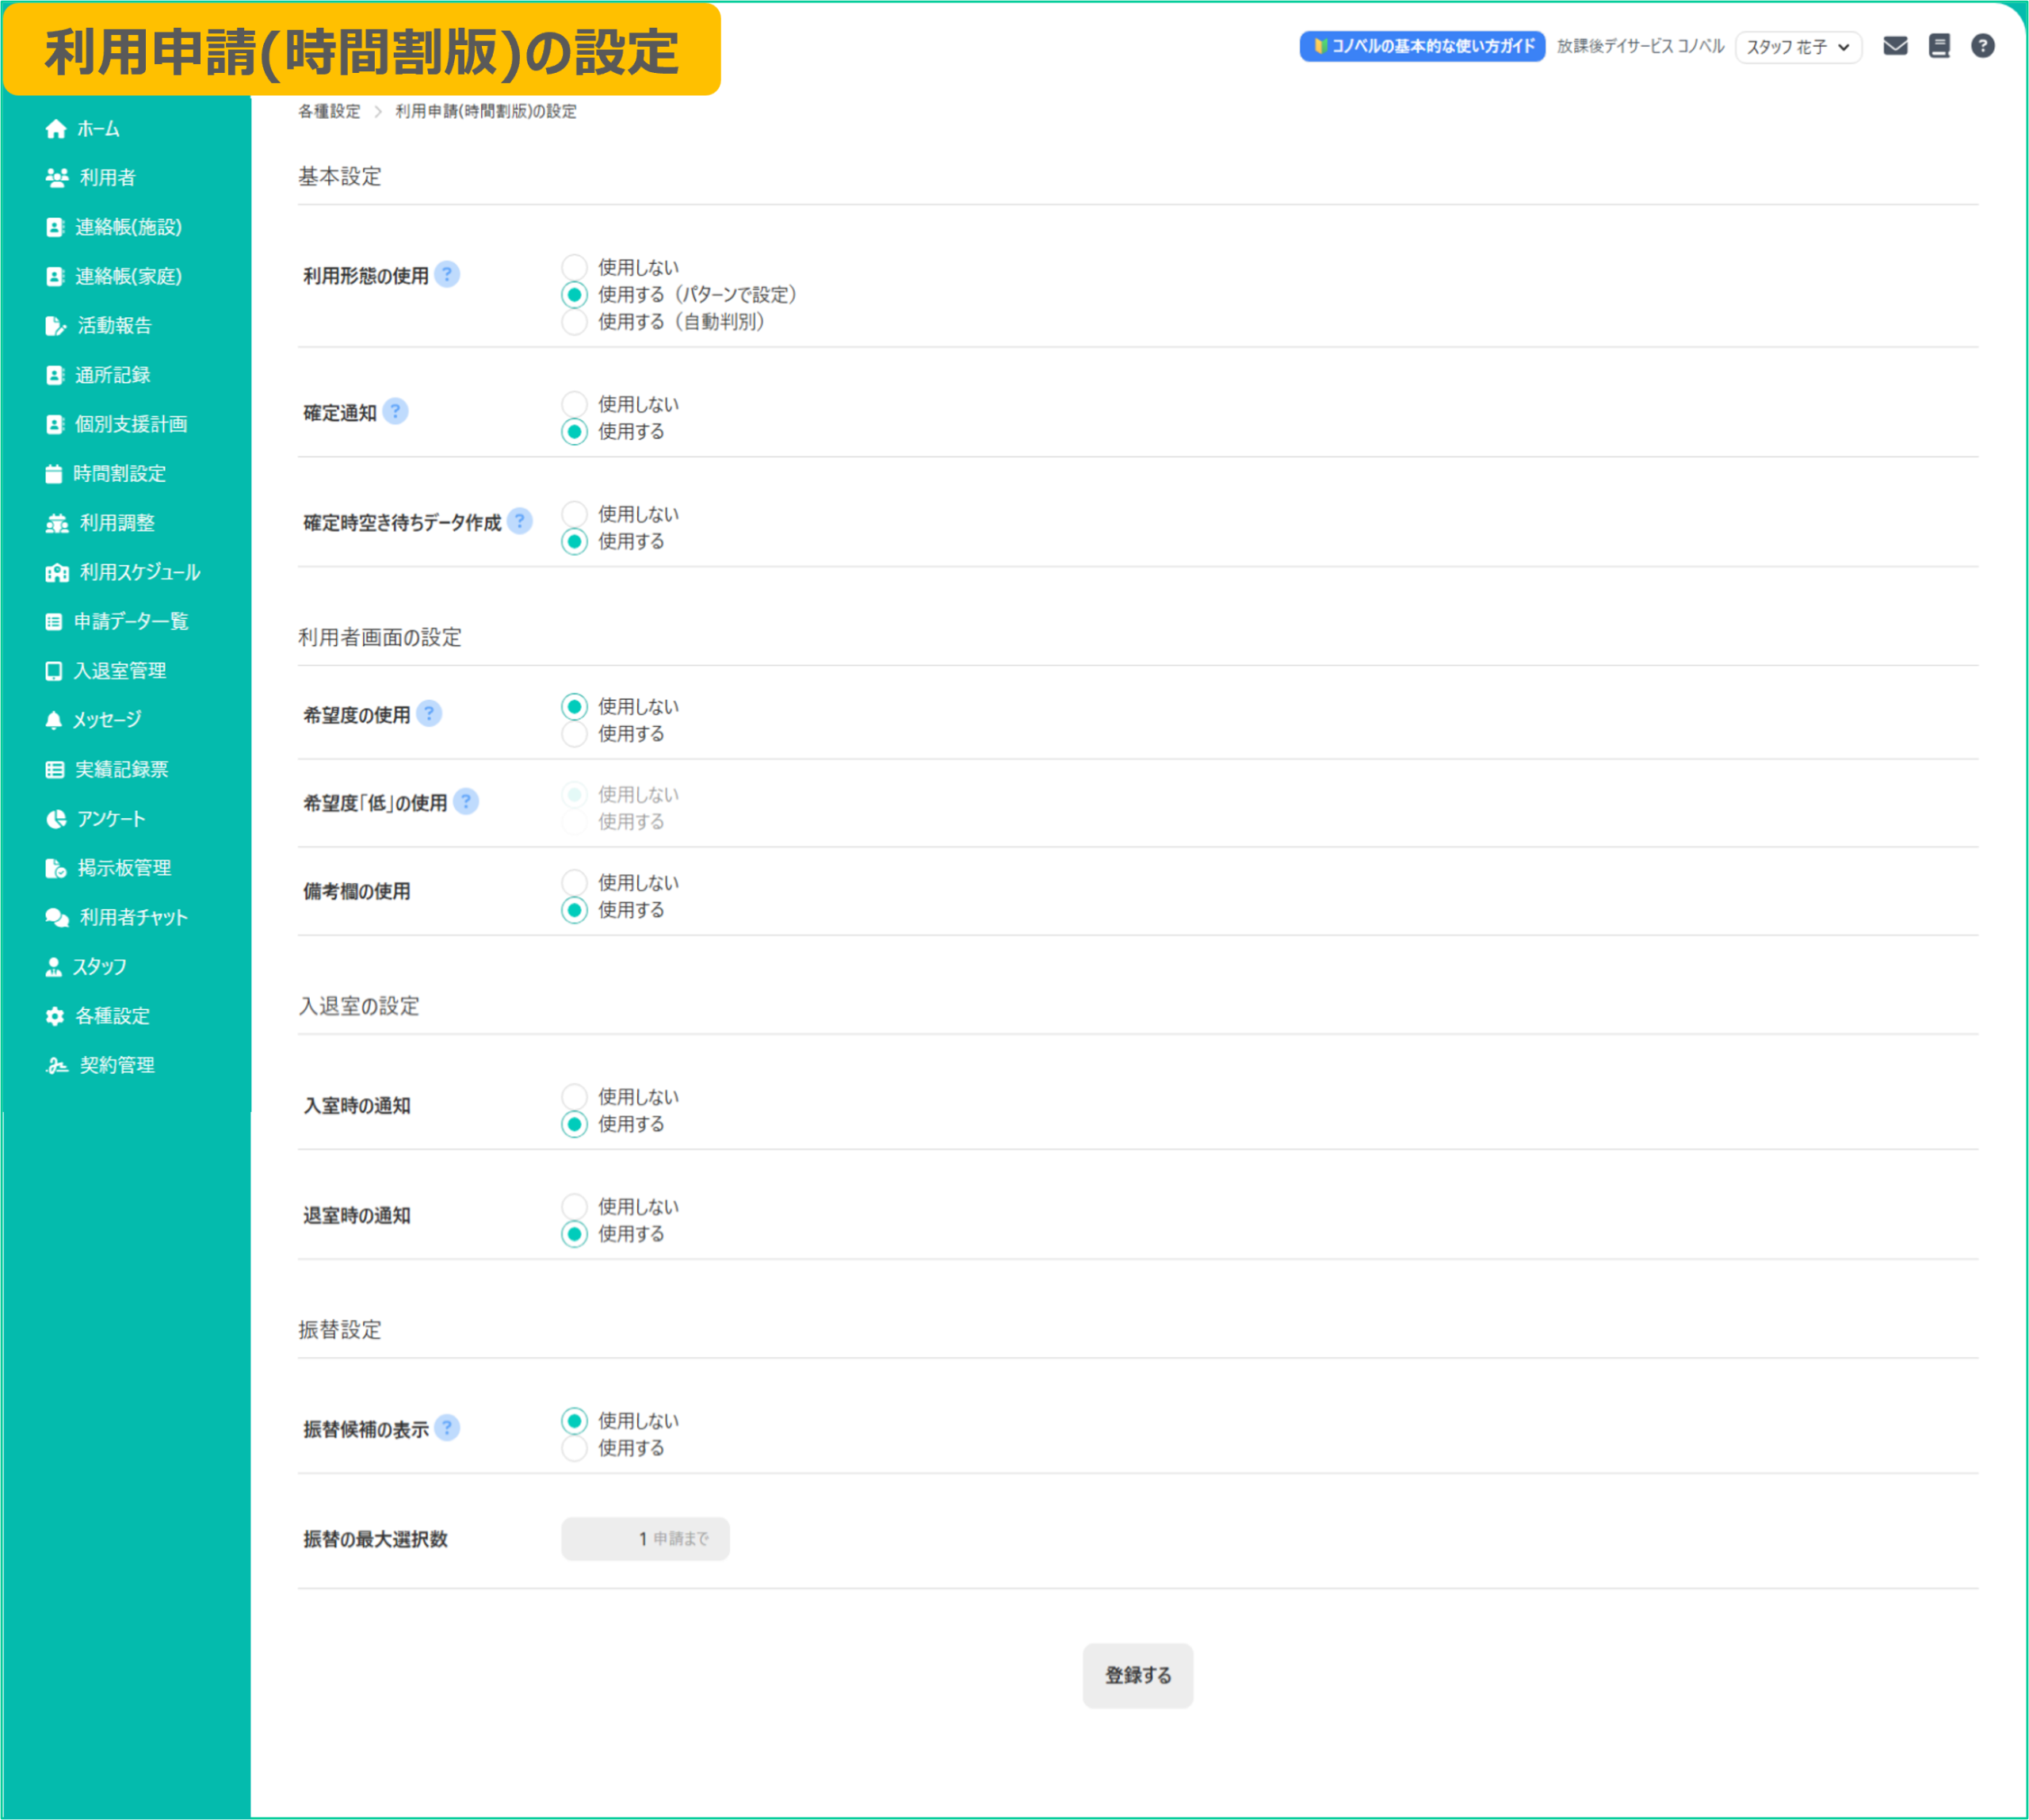This screenshot has height=1820, width=2029.
Task: Open 各種設定 in the sidebar menu
Action: click(112, 1016)
